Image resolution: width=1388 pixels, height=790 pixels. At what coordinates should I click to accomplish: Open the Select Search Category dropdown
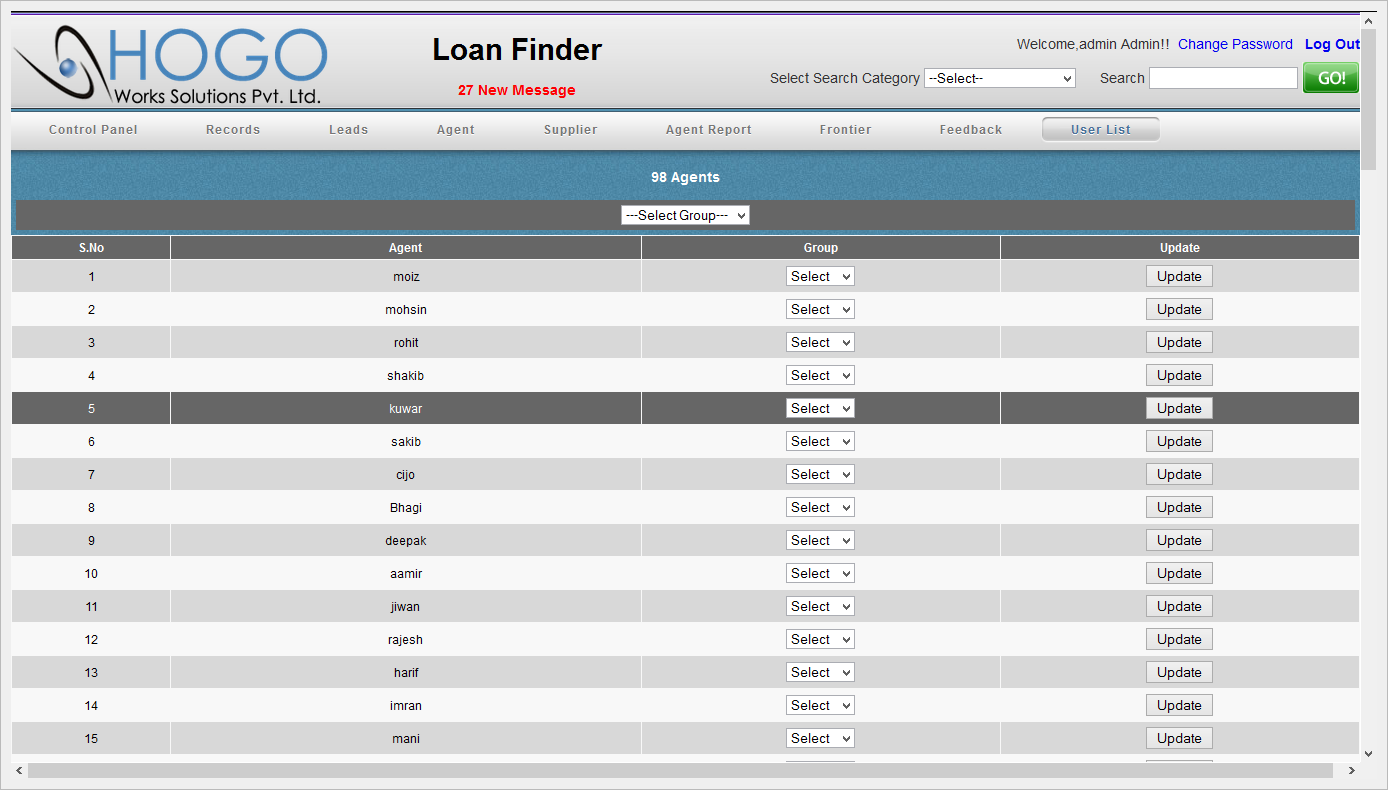[x=999, y=78]
